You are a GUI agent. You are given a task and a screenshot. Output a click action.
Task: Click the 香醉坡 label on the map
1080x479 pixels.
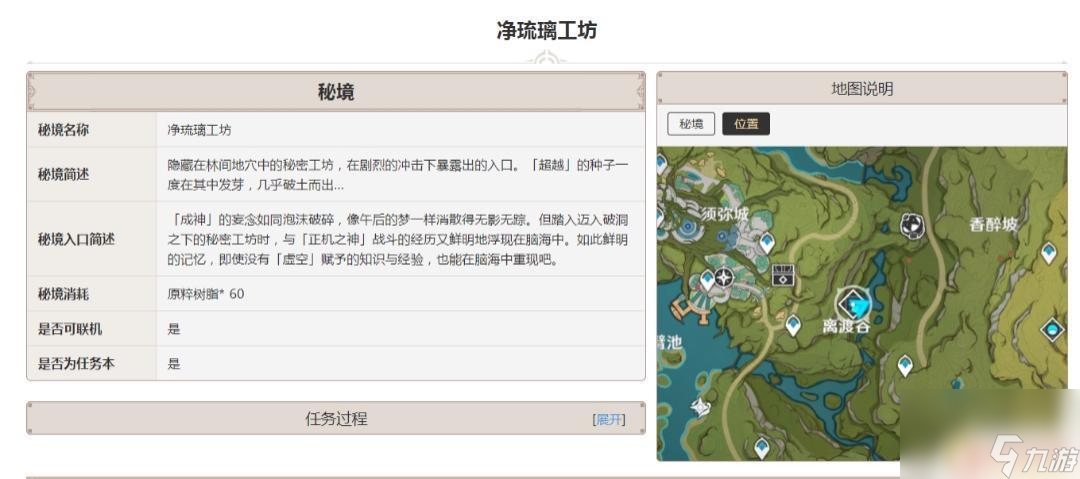992,224
